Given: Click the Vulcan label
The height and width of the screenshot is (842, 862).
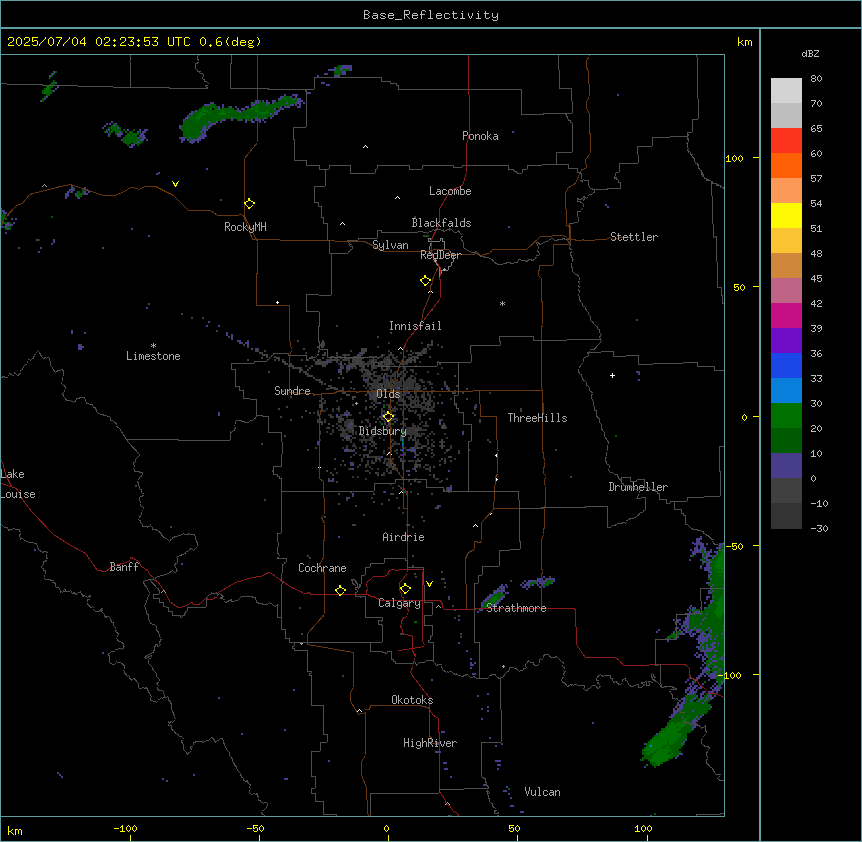Looking at the screenshot, I should [542, 792].
